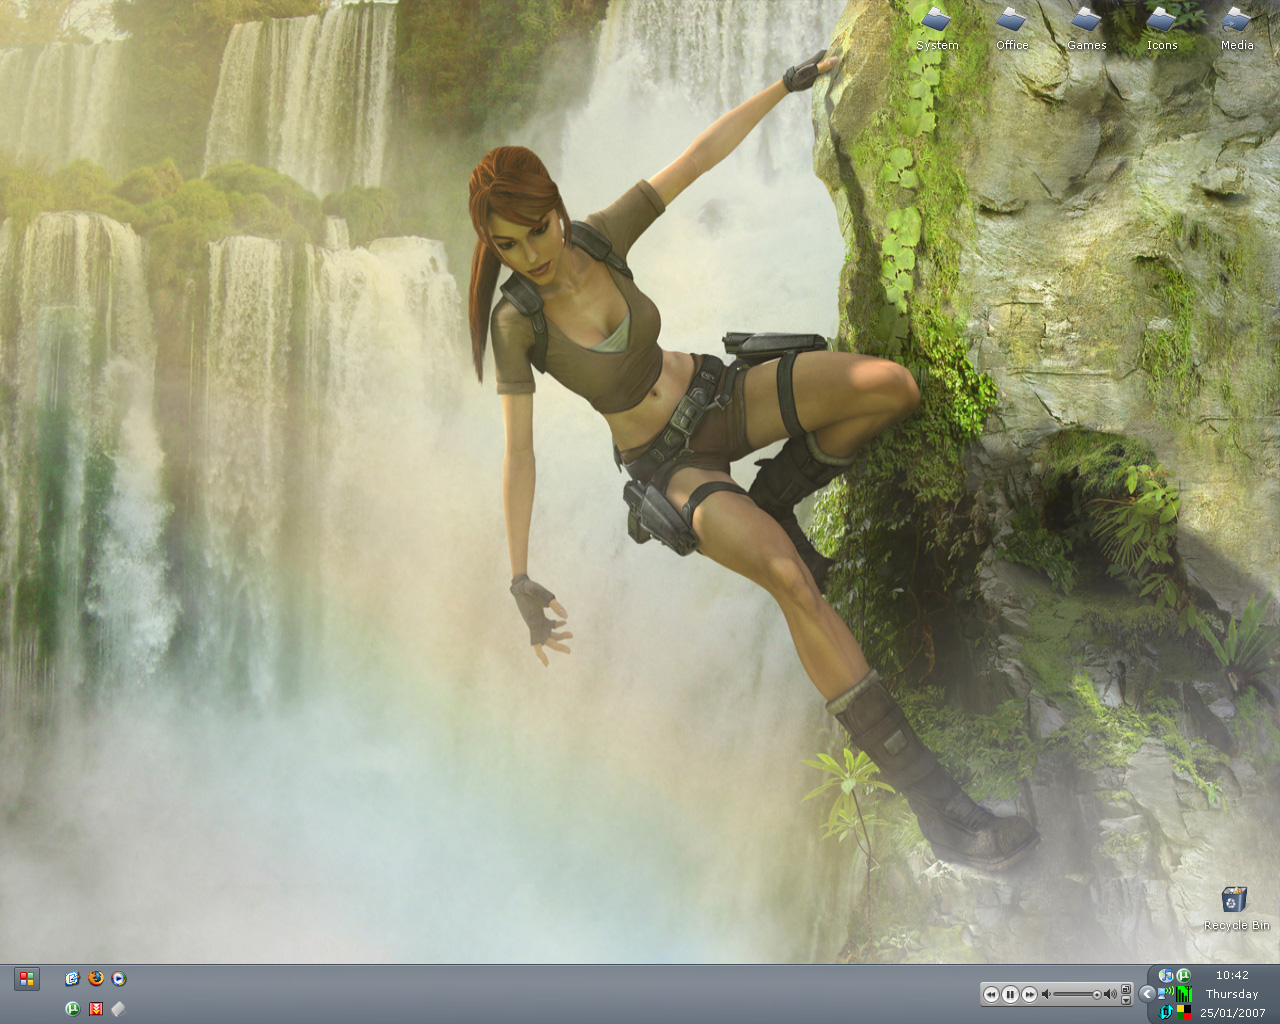
Task: Open iTunes toolbar dropdown menu arrow
Action: point(1126,1000)
